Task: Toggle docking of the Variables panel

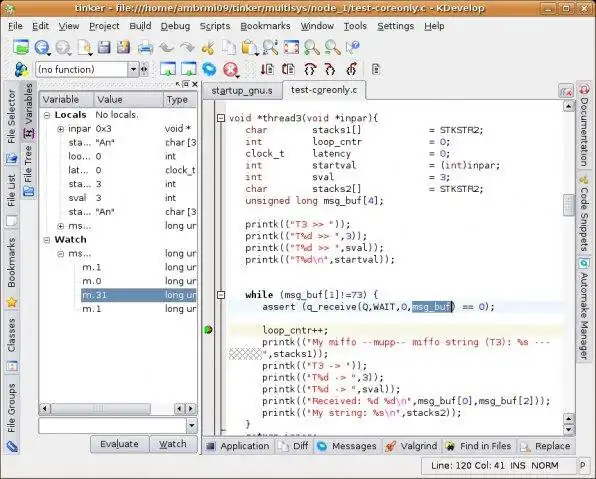Action: click(x=185, y=84)
